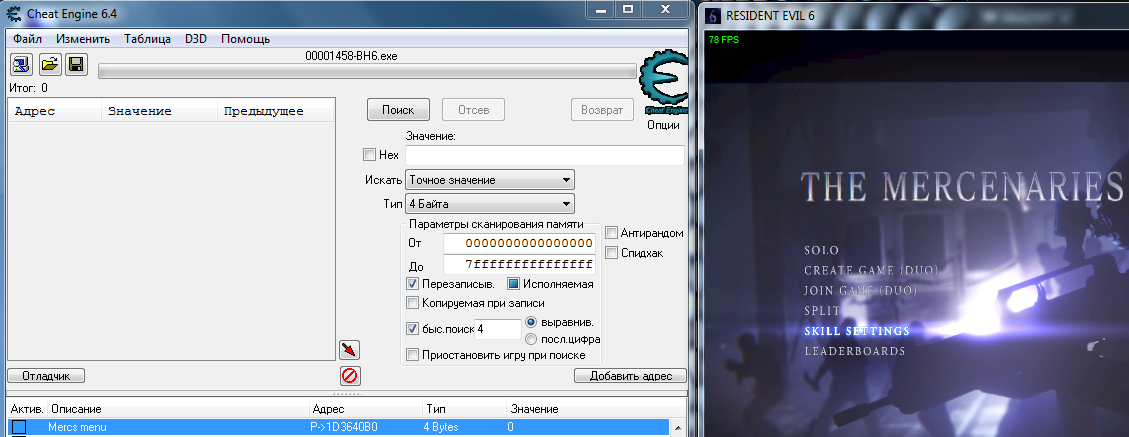Click the Значение input field

pos(544,155)
